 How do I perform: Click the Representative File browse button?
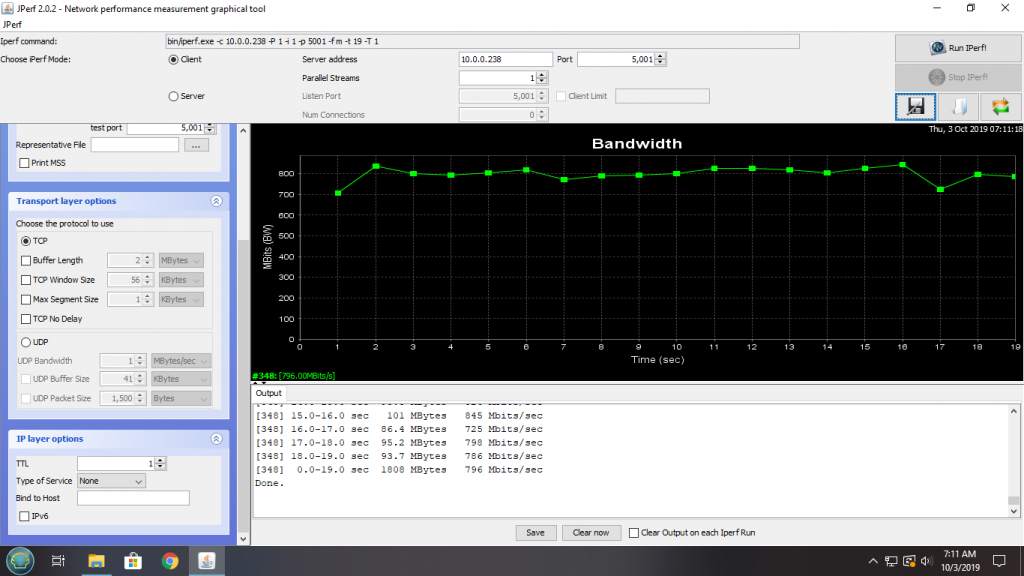[196, 145]
